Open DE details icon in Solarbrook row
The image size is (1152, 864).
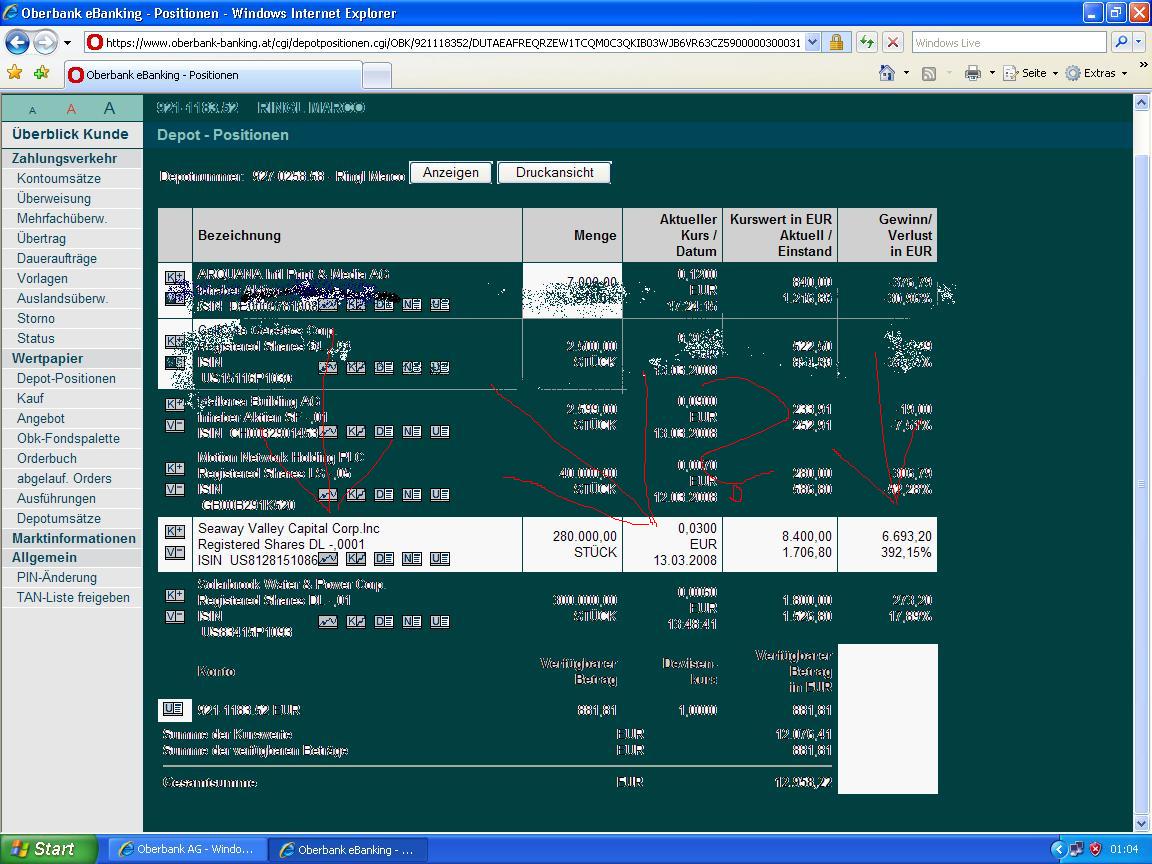pyautogui.click(x=384, y=622)
